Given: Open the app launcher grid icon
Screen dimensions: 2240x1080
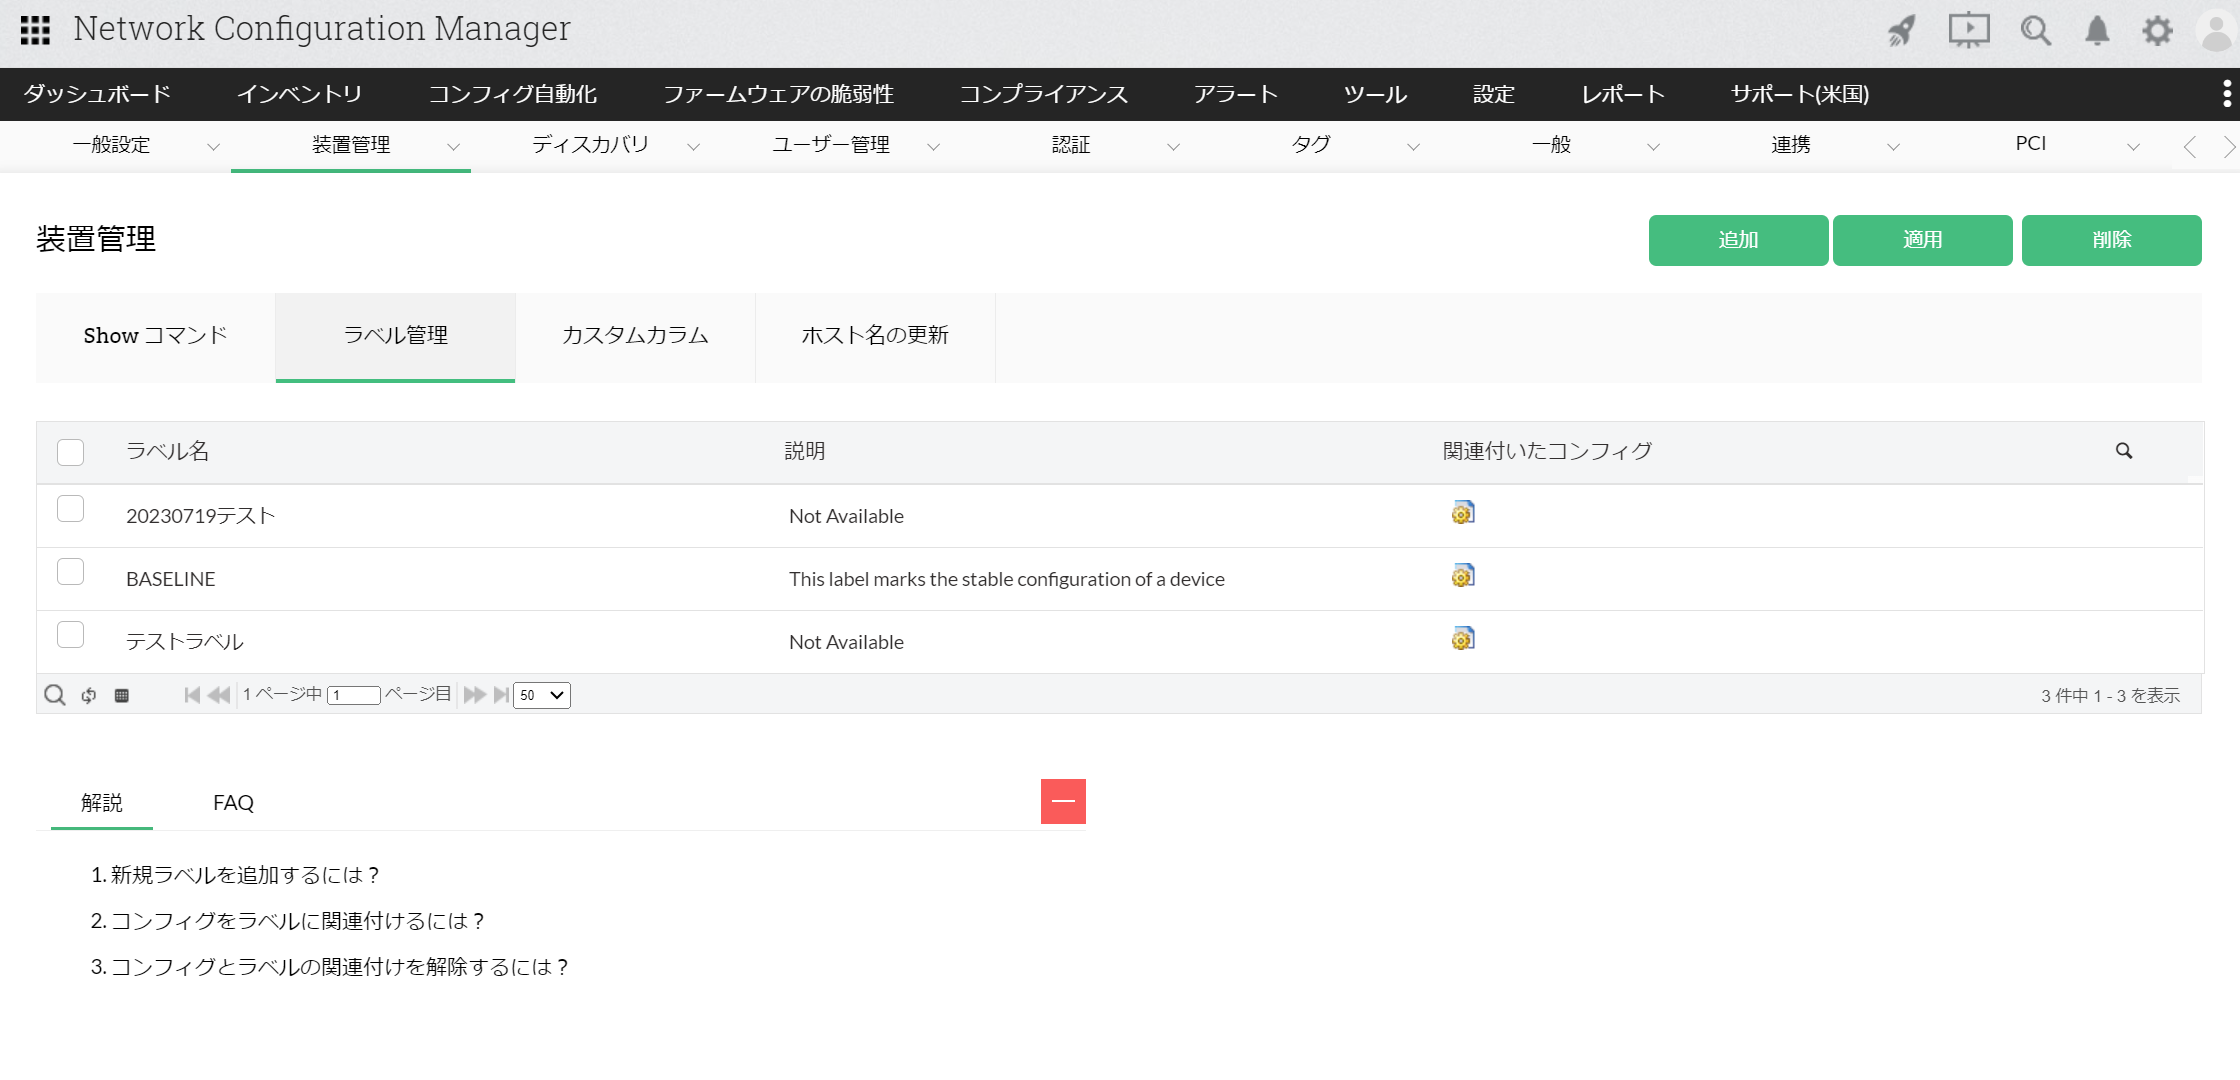Looking at the screenshot, I should tap(35, 30).
